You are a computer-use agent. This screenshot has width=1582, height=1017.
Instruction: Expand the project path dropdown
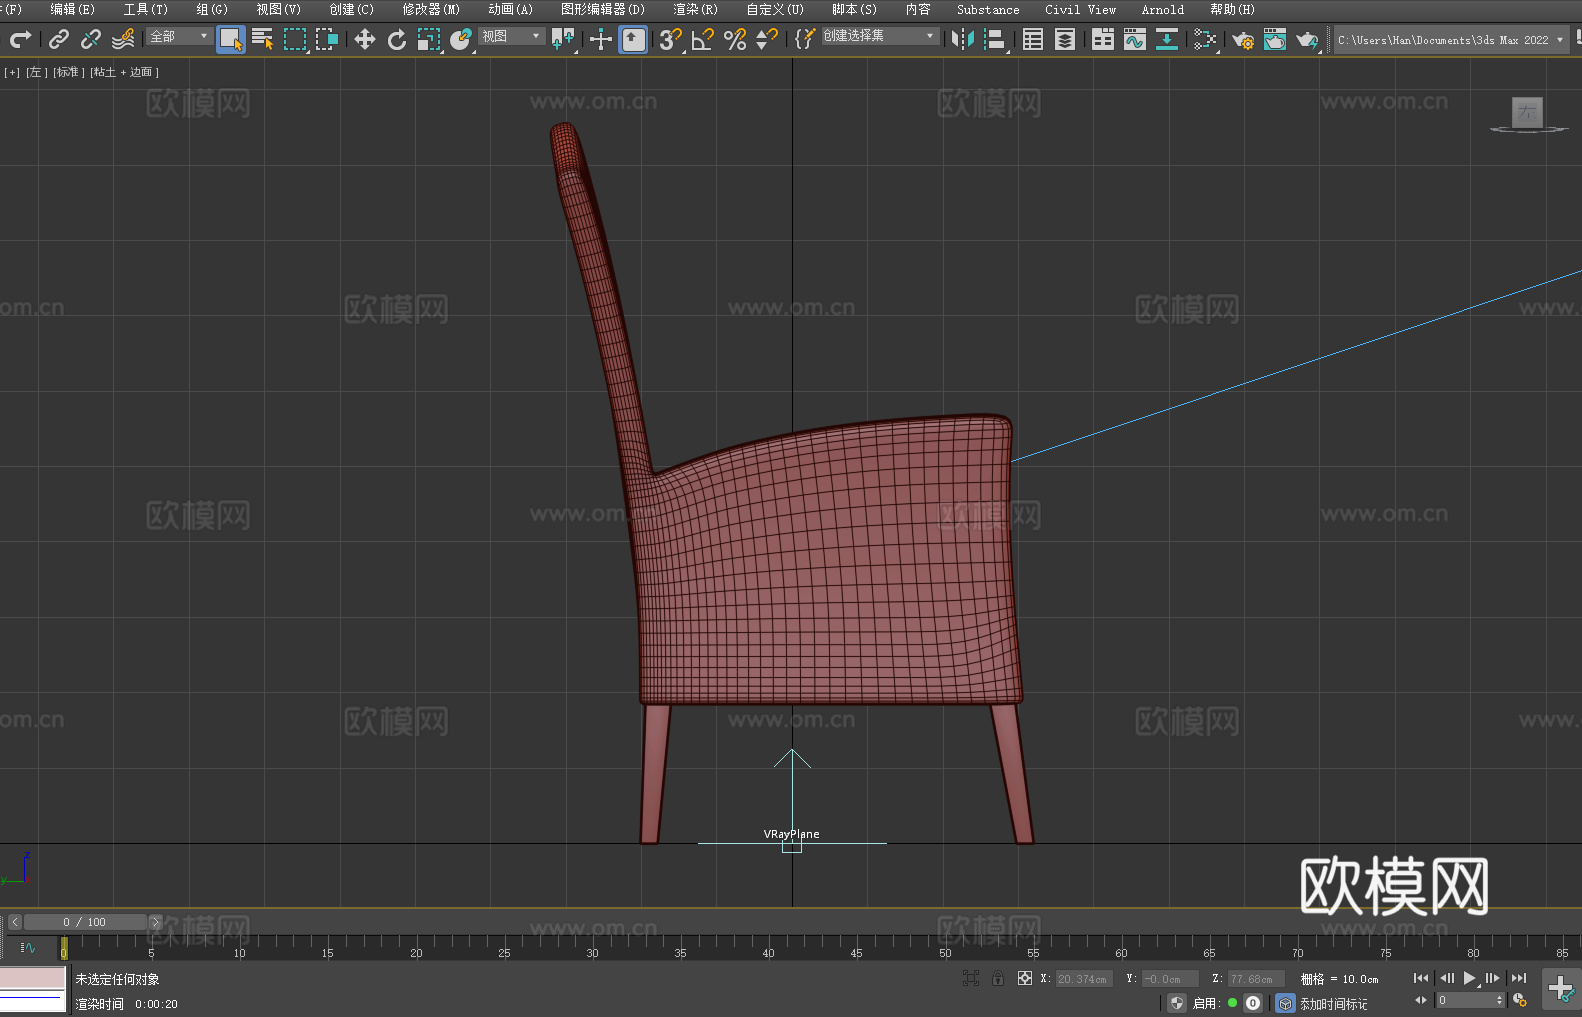click(x=1559, y=40)
